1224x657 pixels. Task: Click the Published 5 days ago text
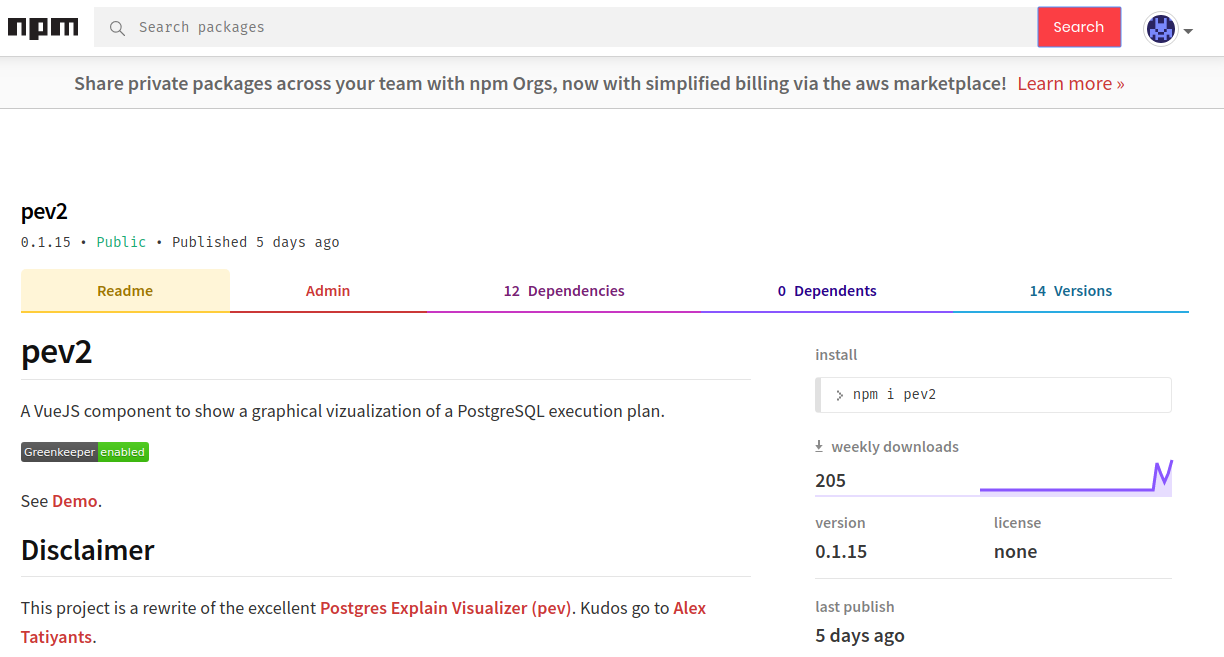click(255, 242)
